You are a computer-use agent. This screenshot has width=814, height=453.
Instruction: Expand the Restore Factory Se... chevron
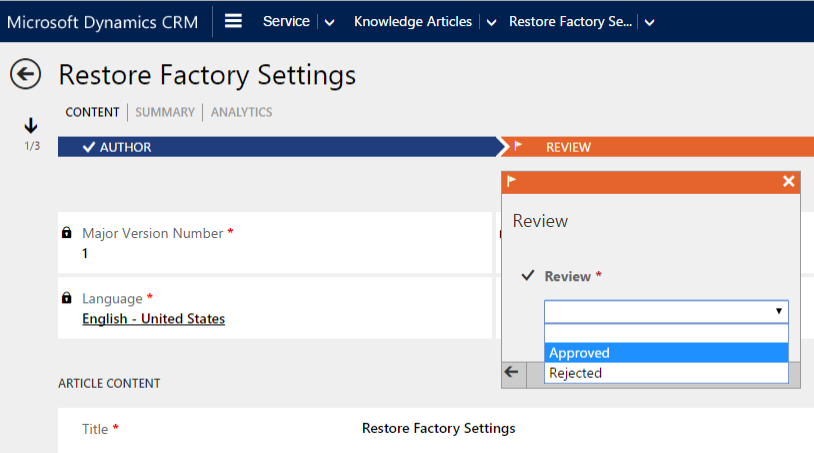[x=649, y=22]
